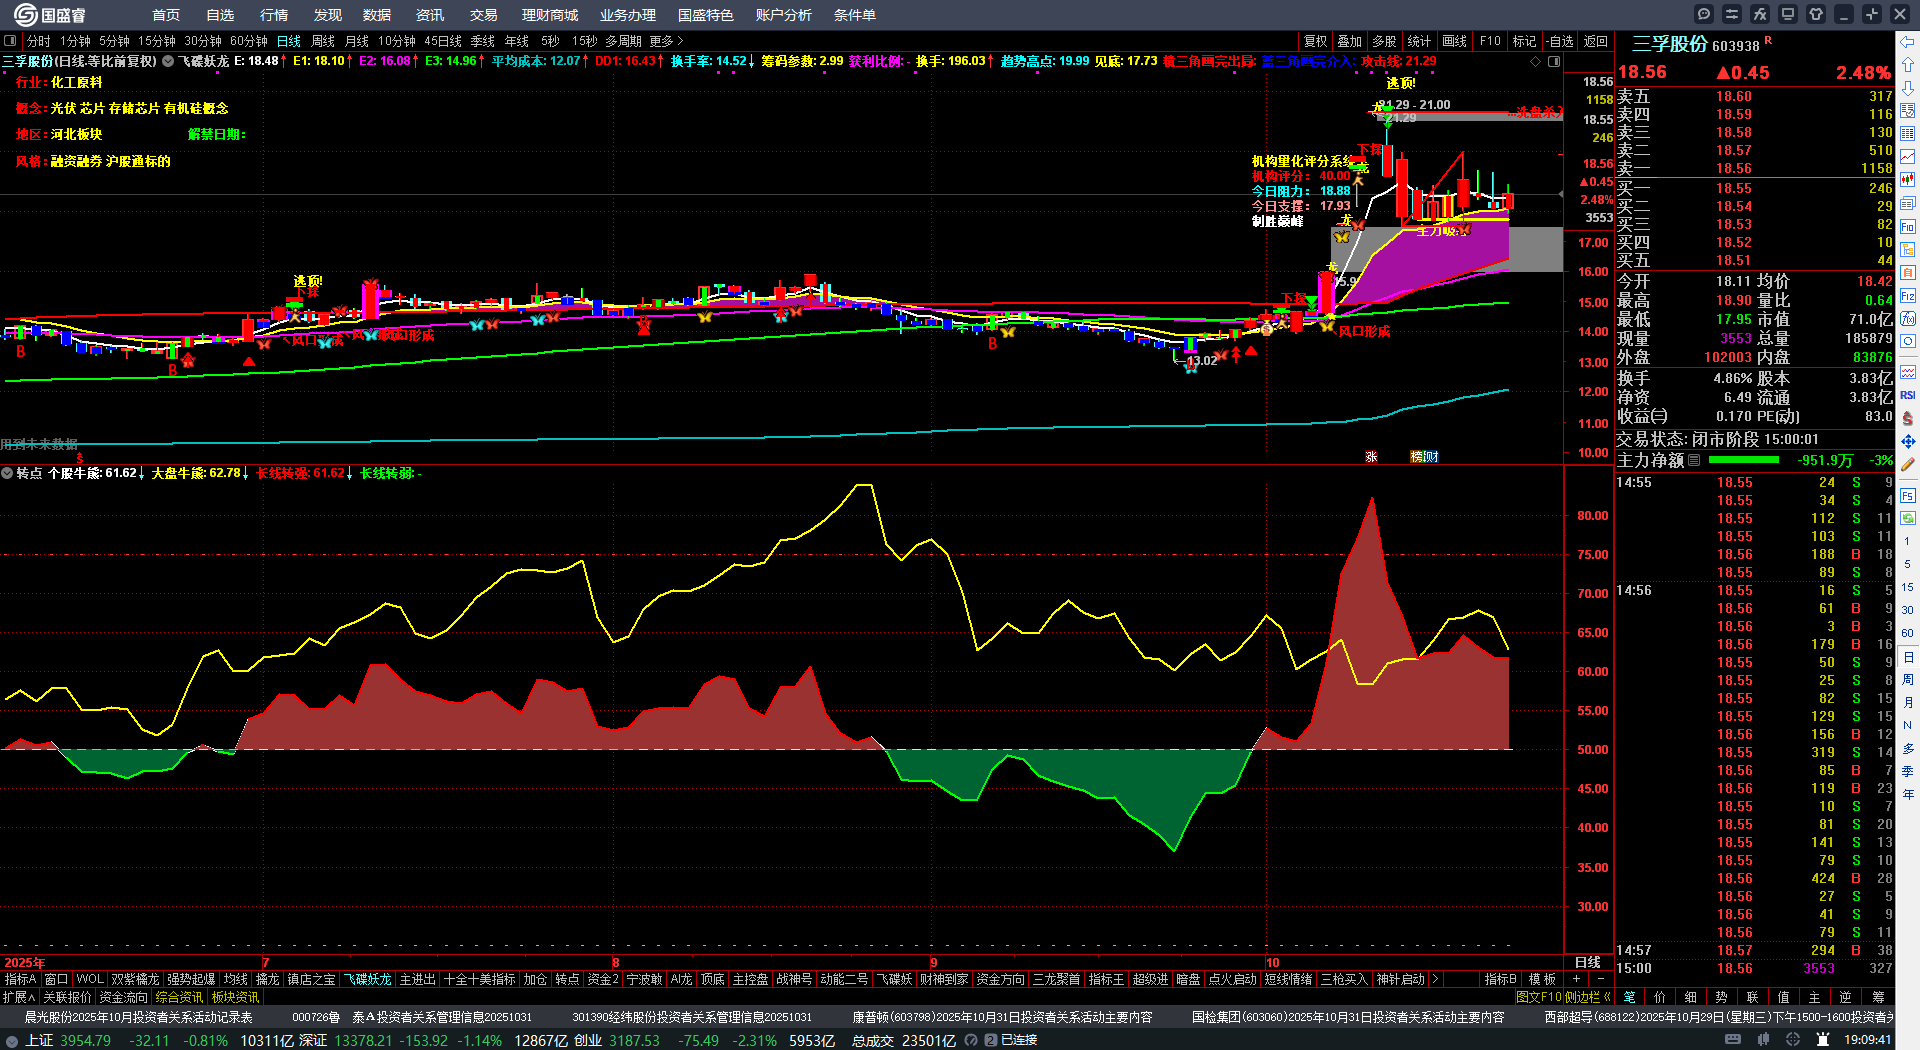Click the screen display icon in title bar
Screen dimensions: 1920x1050
click(x=1788, y=14)
